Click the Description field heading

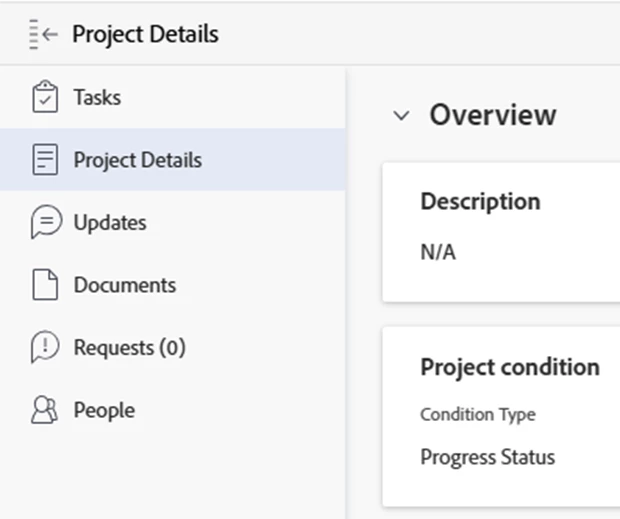click(x=480, y=201)
